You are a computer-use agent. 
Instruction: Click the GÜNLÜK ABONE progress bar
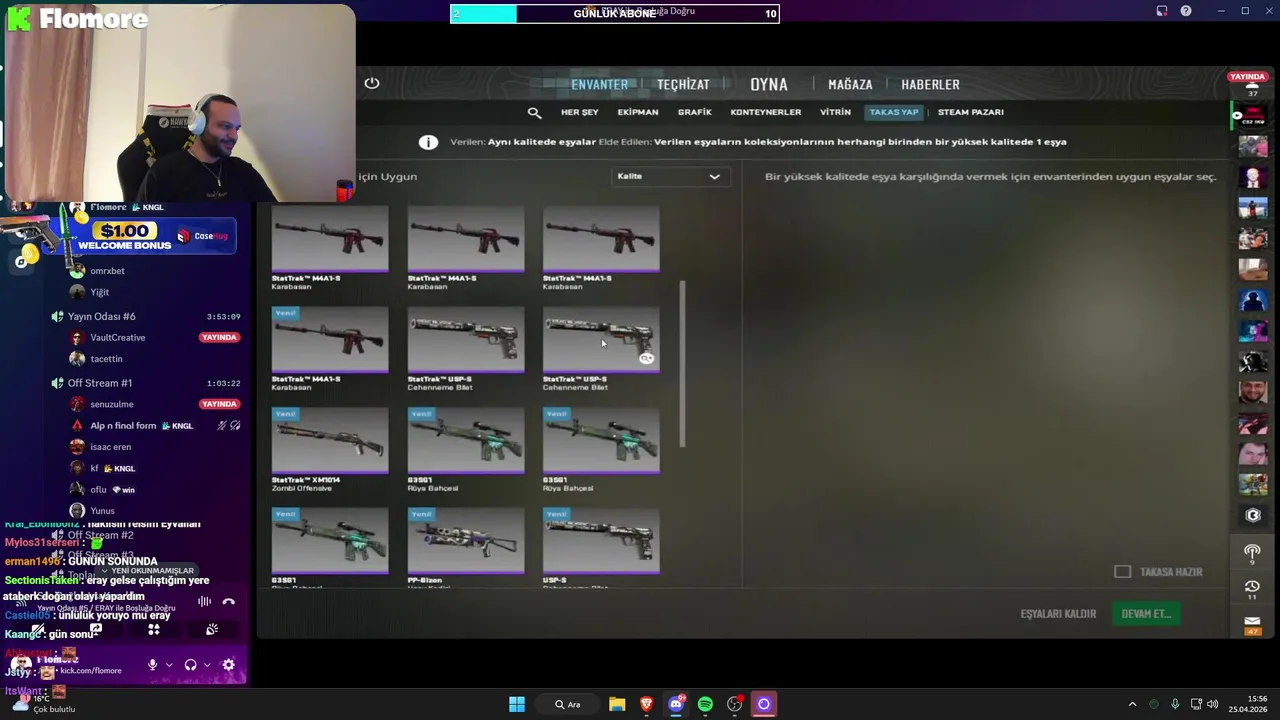pos(615,13)
